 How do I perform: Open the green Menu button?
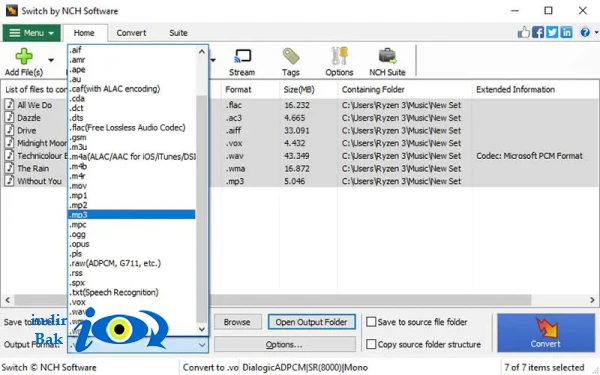[x=31, y=33]
